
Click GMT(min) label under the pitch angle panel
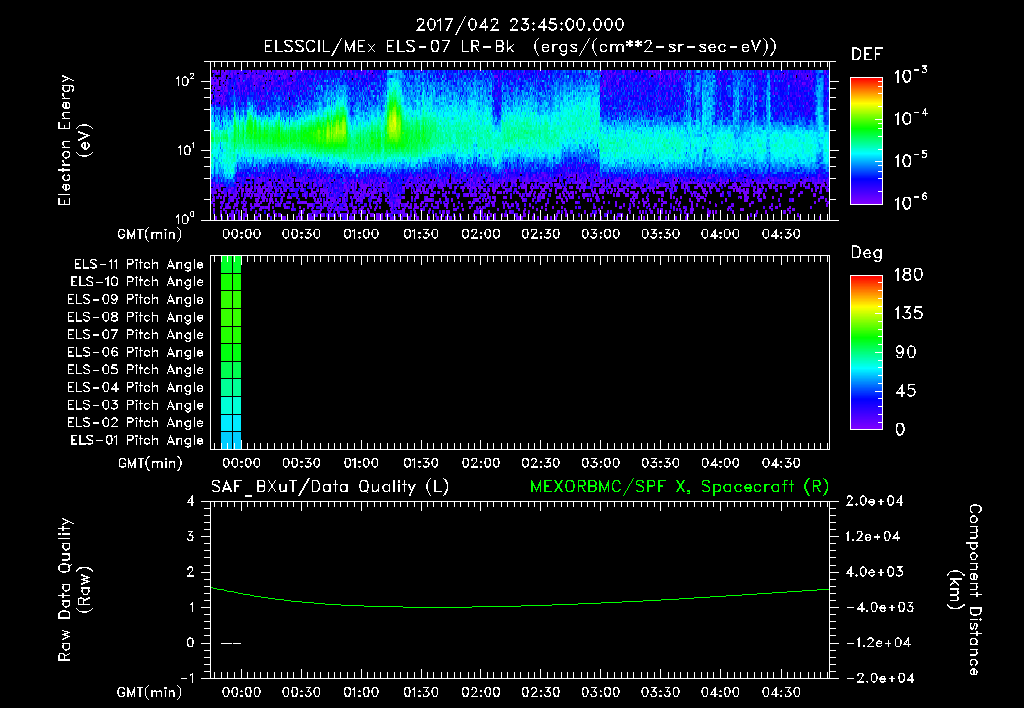[x=149, y=464]
